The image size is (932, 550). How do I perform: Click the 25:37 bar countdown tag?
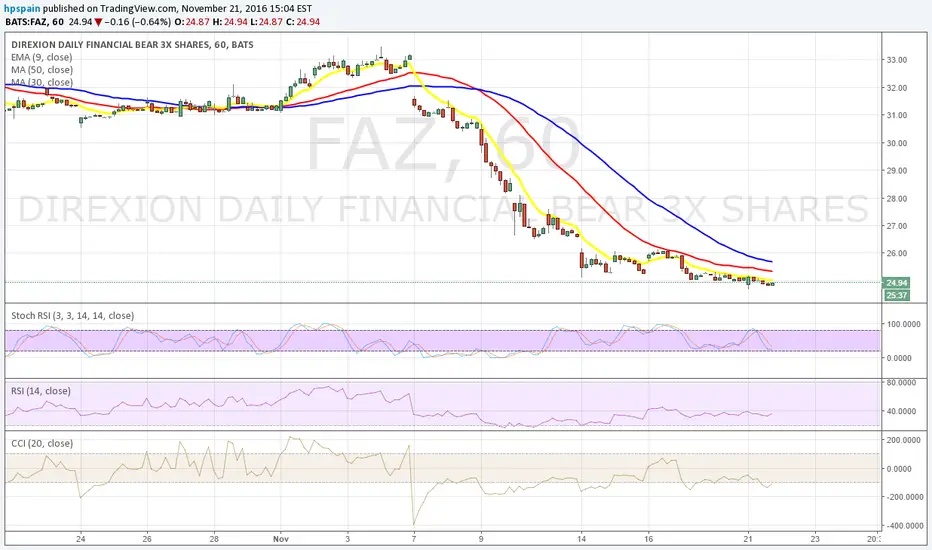coord(896,295)
